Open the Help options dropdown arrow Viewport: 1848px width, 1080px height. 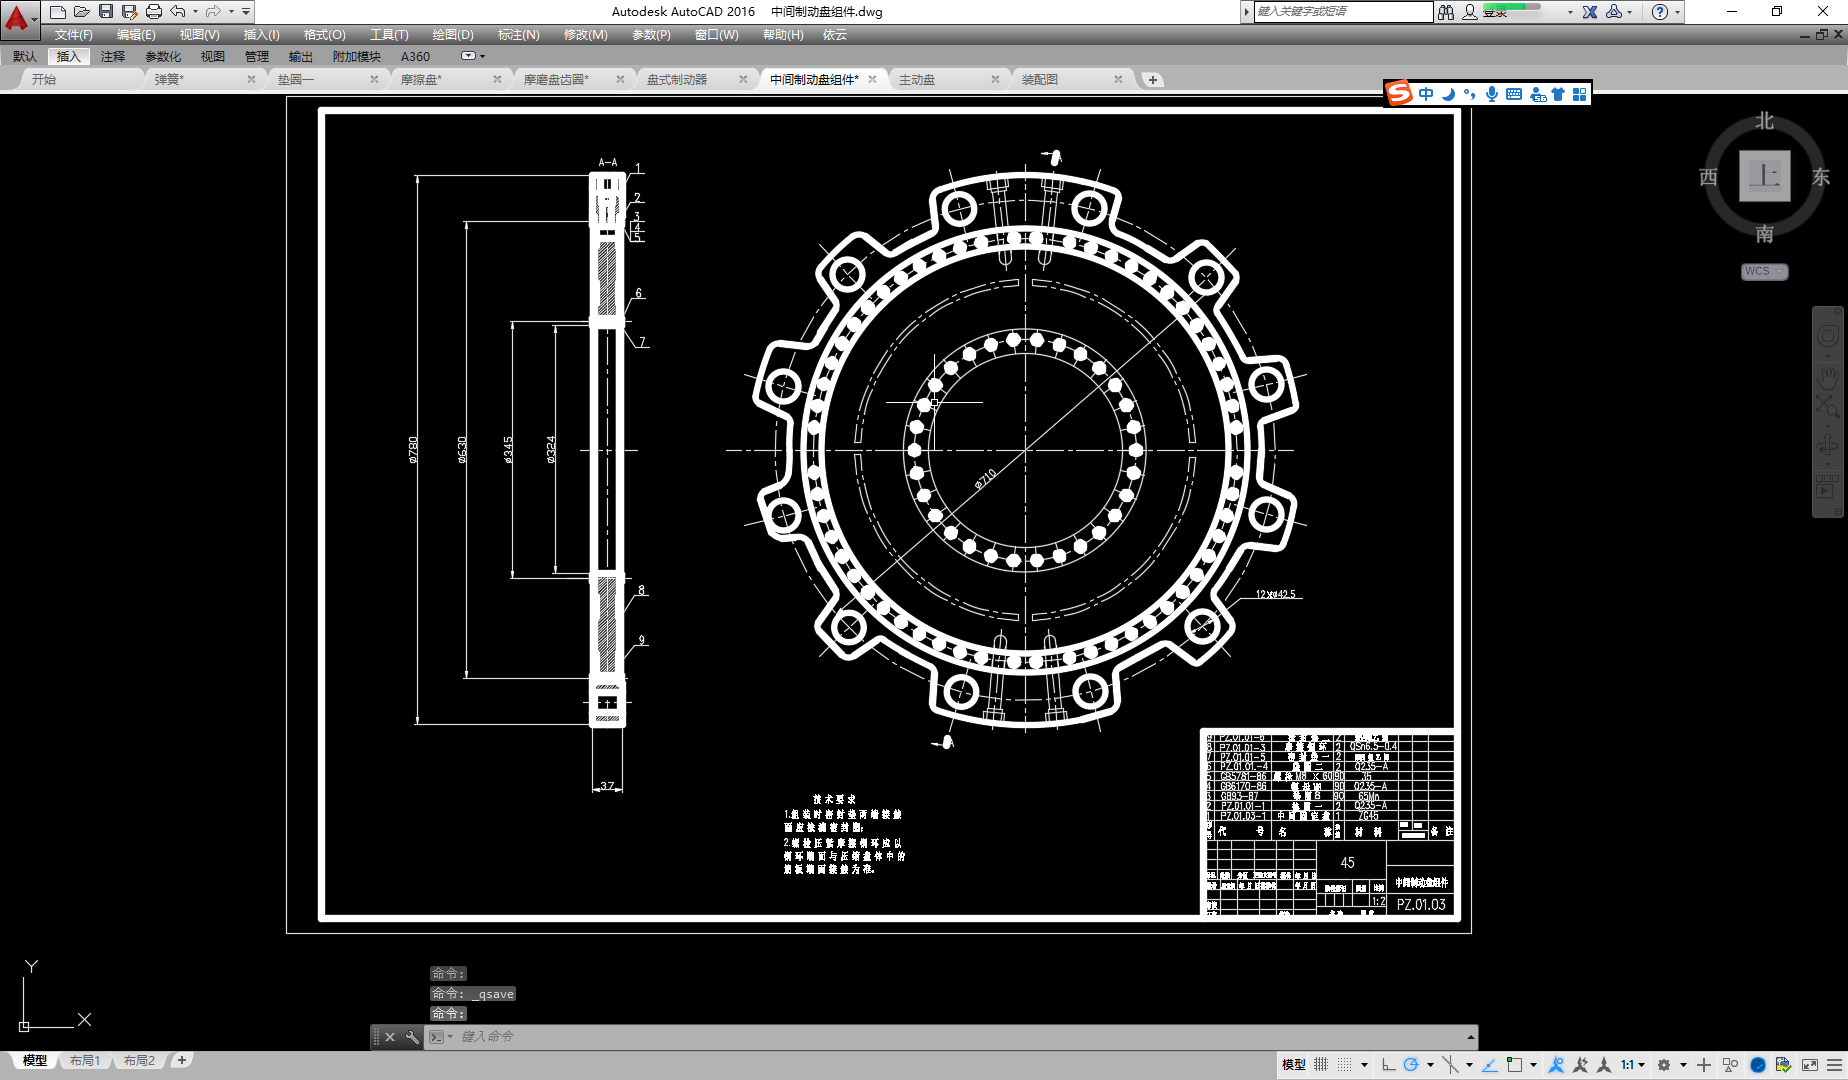pos(1677,12)
